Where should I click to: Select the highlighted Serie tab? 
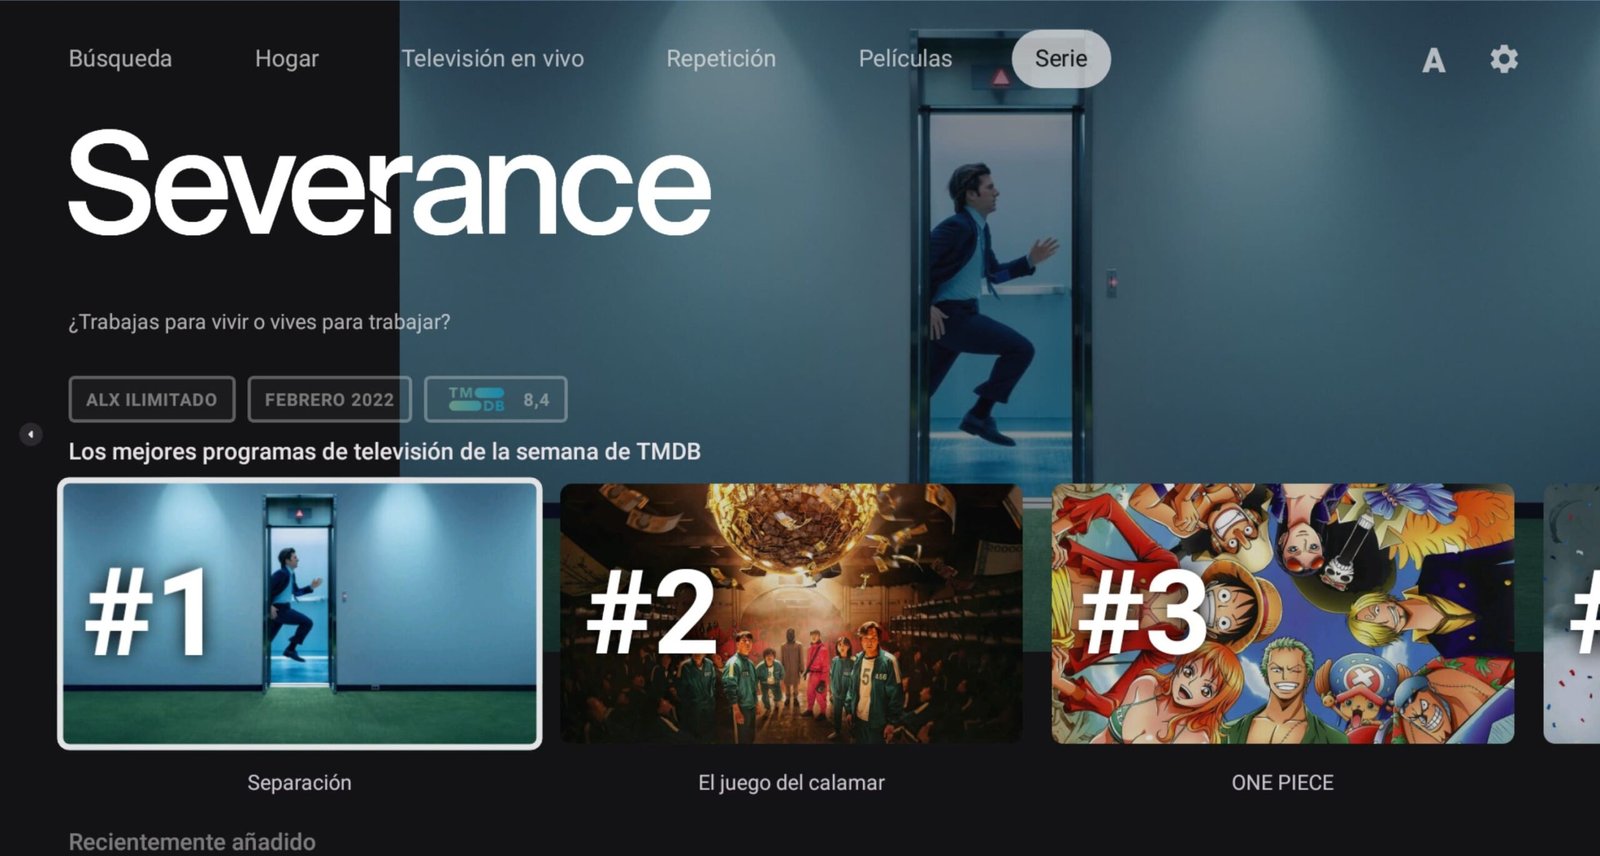coord(1061,59)
